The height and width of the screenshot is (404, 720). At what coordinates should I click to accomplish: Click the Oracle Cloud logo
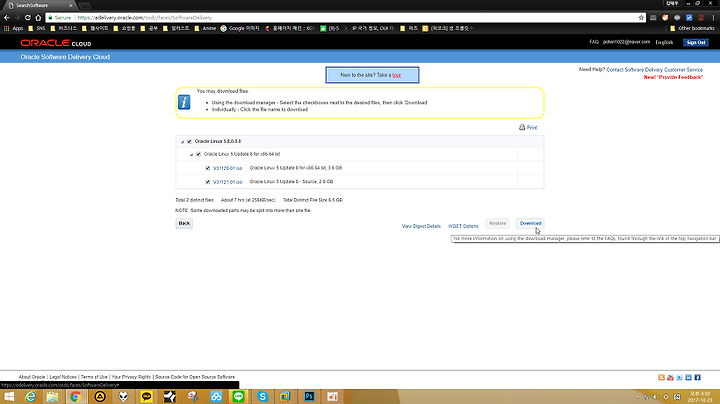tap(56, 43)
